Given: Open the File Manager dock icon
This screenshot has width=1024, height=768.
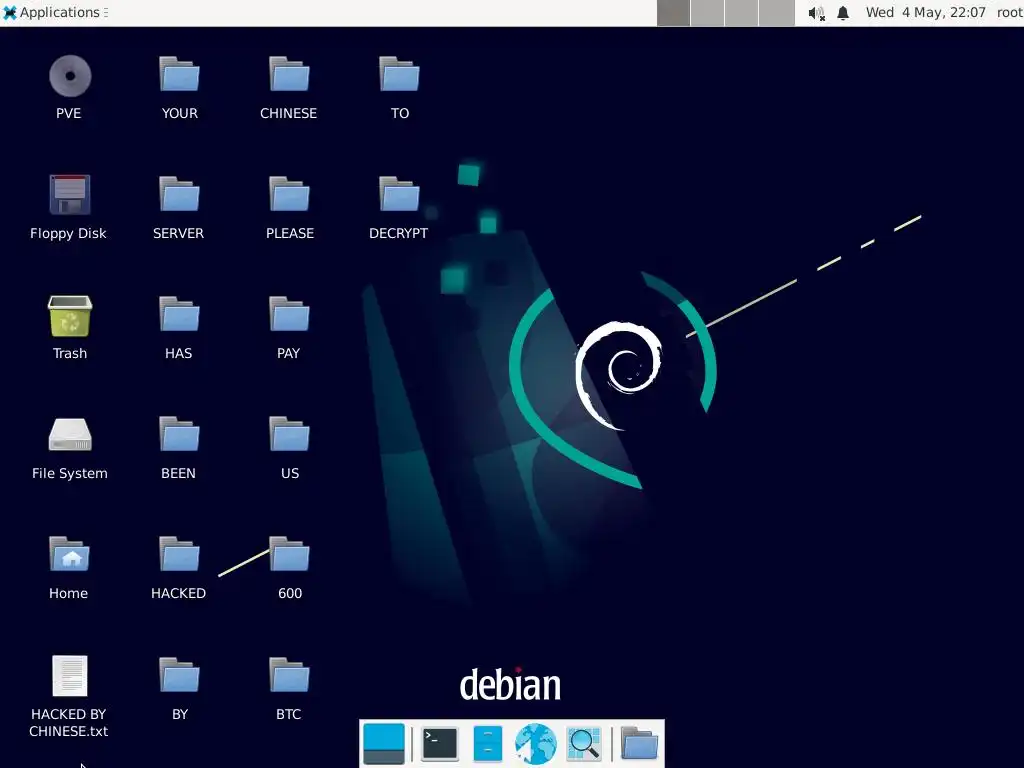Looking at the screenshot, I should (x=487, y=744).
